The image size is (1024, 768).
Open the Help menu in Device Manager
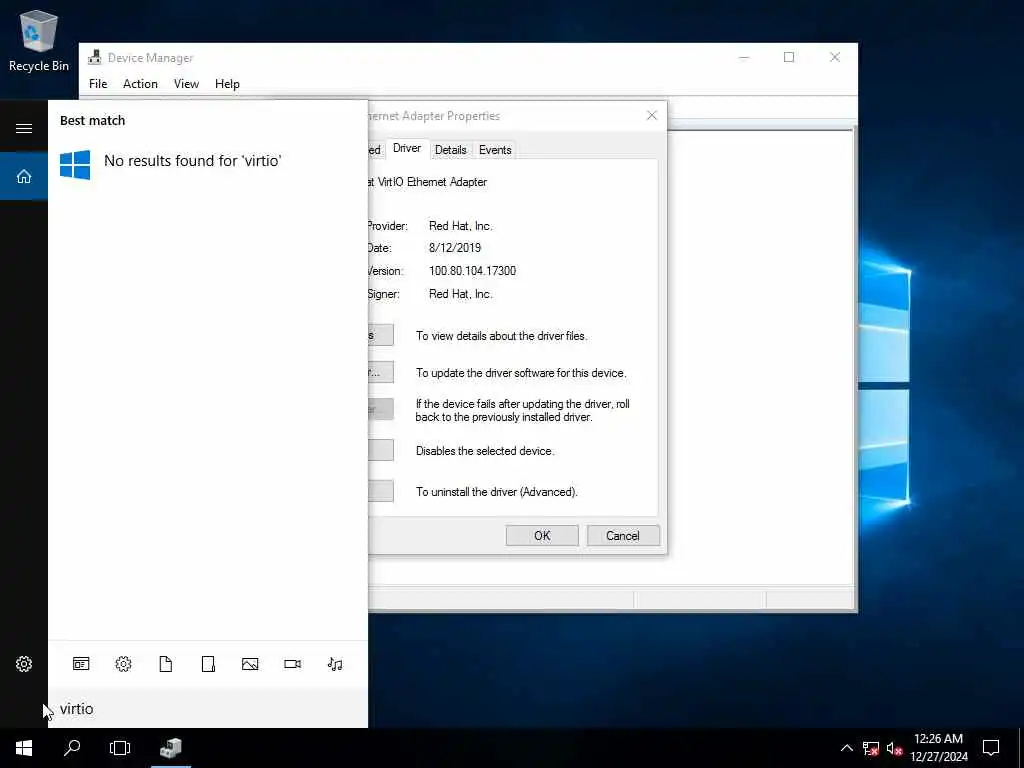pos(227,84)
